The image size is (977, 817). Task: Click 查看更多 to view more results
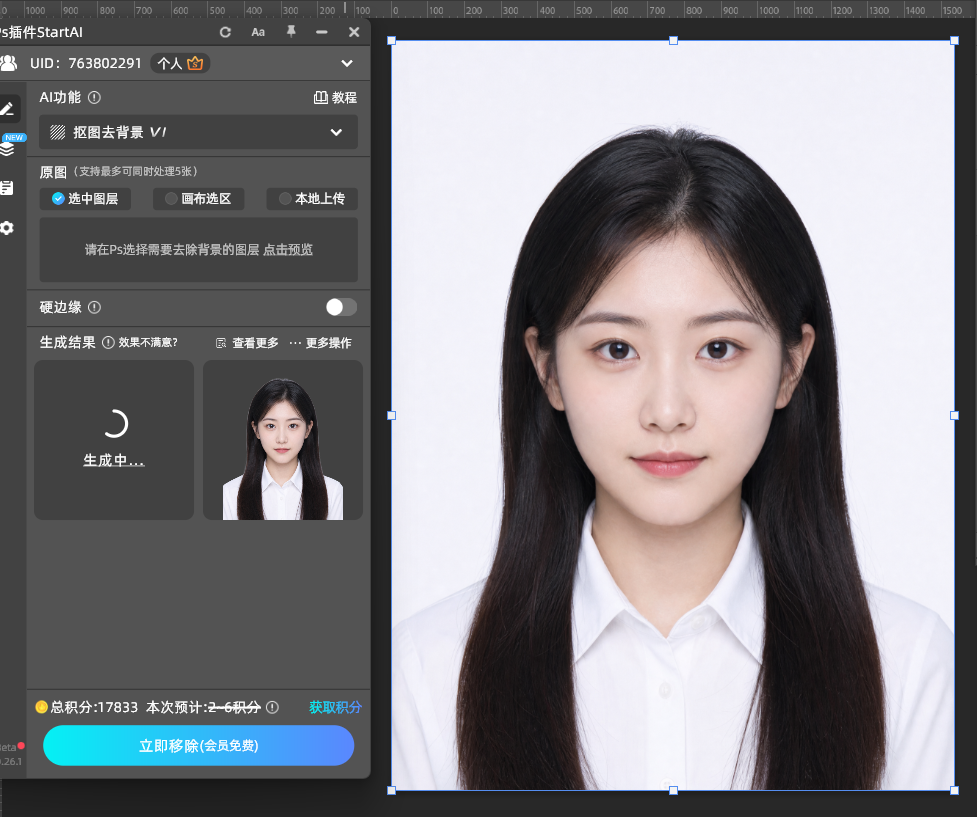pos(247,343)
